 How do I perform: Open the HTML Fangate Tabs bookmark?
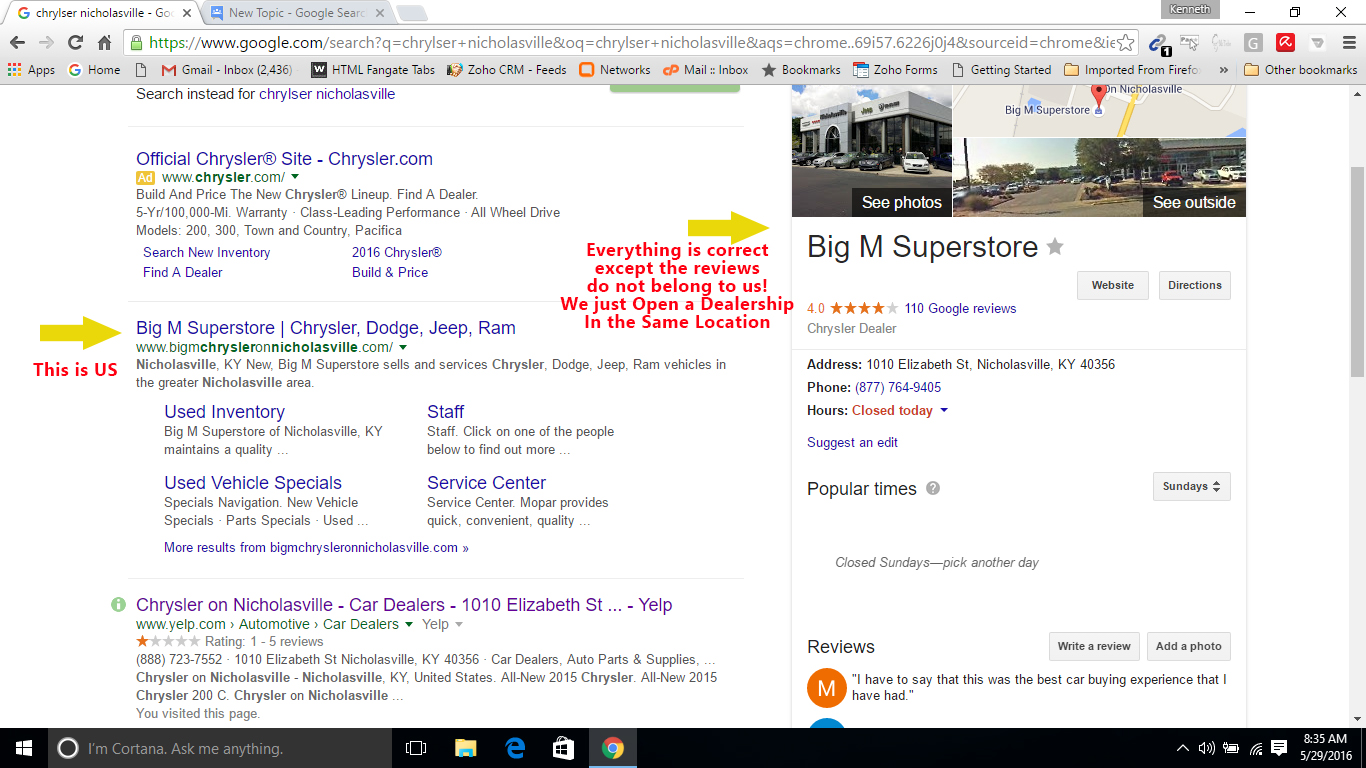pos(373,70)
